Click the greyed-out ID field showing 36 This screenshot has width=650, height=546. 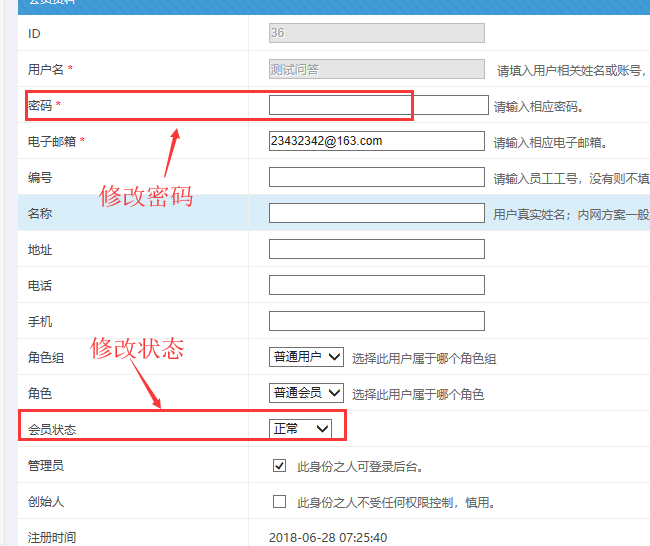[x=376, y=33]
